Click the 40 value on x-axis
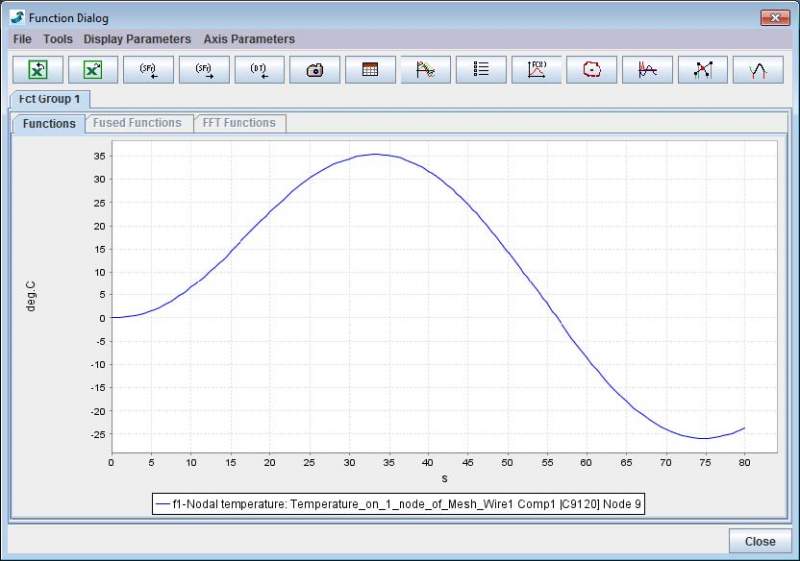The height and width of the screenshot is (561, 800). 428,463
